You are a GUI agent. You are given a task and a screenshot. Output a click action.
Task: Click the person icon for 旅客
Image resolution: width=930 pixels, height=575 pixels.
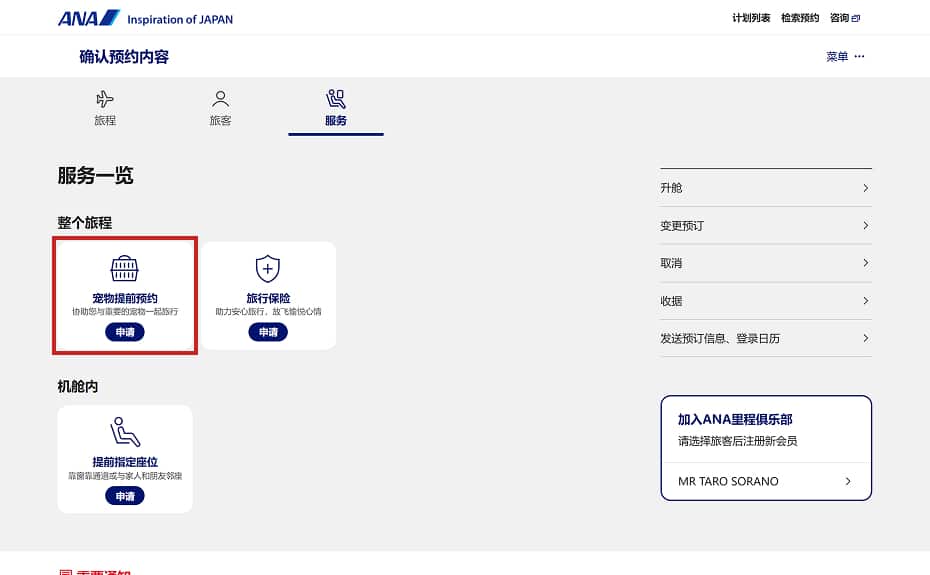(220, 98)
